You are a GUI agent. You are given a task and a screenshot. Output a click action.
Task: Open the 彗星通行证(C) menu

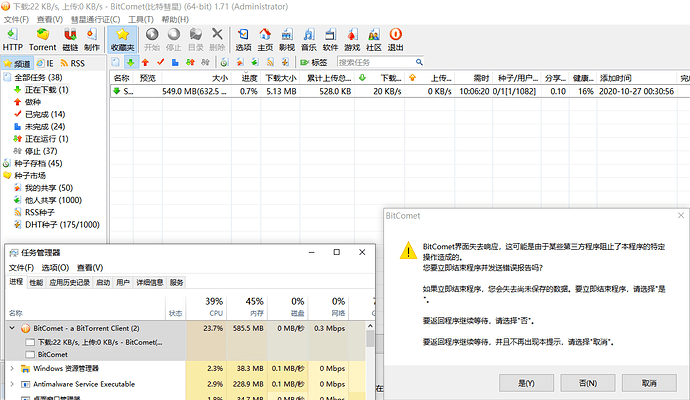[x=95, y=19]
